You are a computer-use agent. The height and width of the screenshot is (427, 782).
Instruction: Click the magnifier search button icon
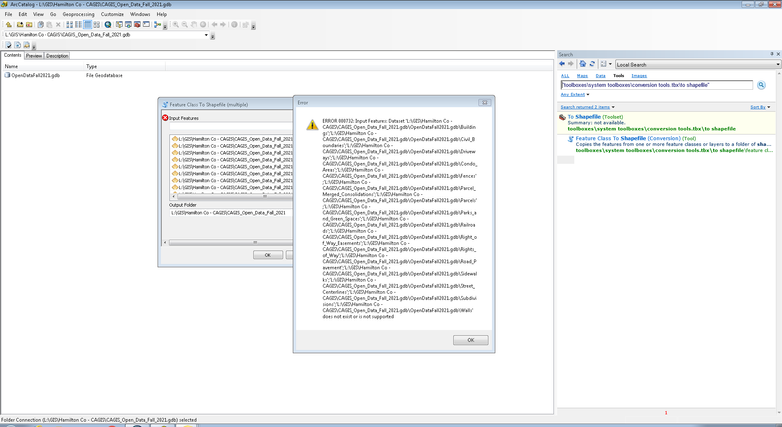point(761,85)
